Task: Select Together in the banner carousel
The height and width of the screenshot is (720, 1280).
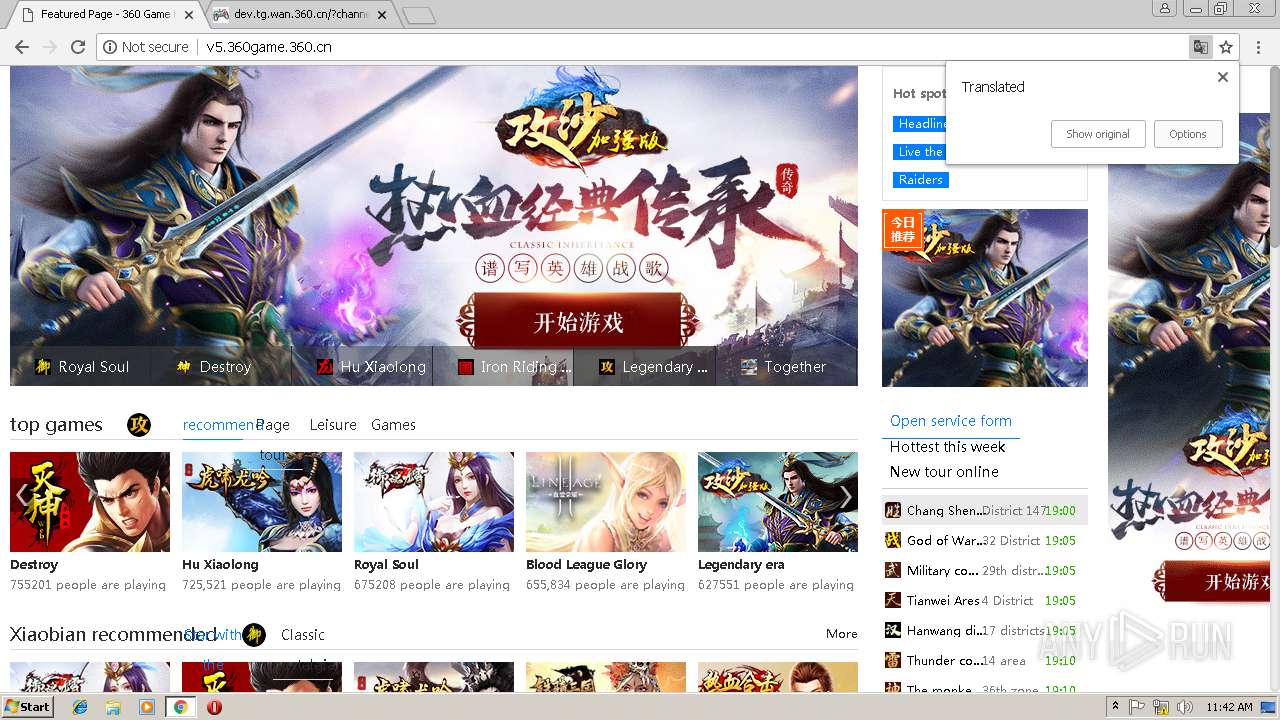Action: tap(787, 367)
